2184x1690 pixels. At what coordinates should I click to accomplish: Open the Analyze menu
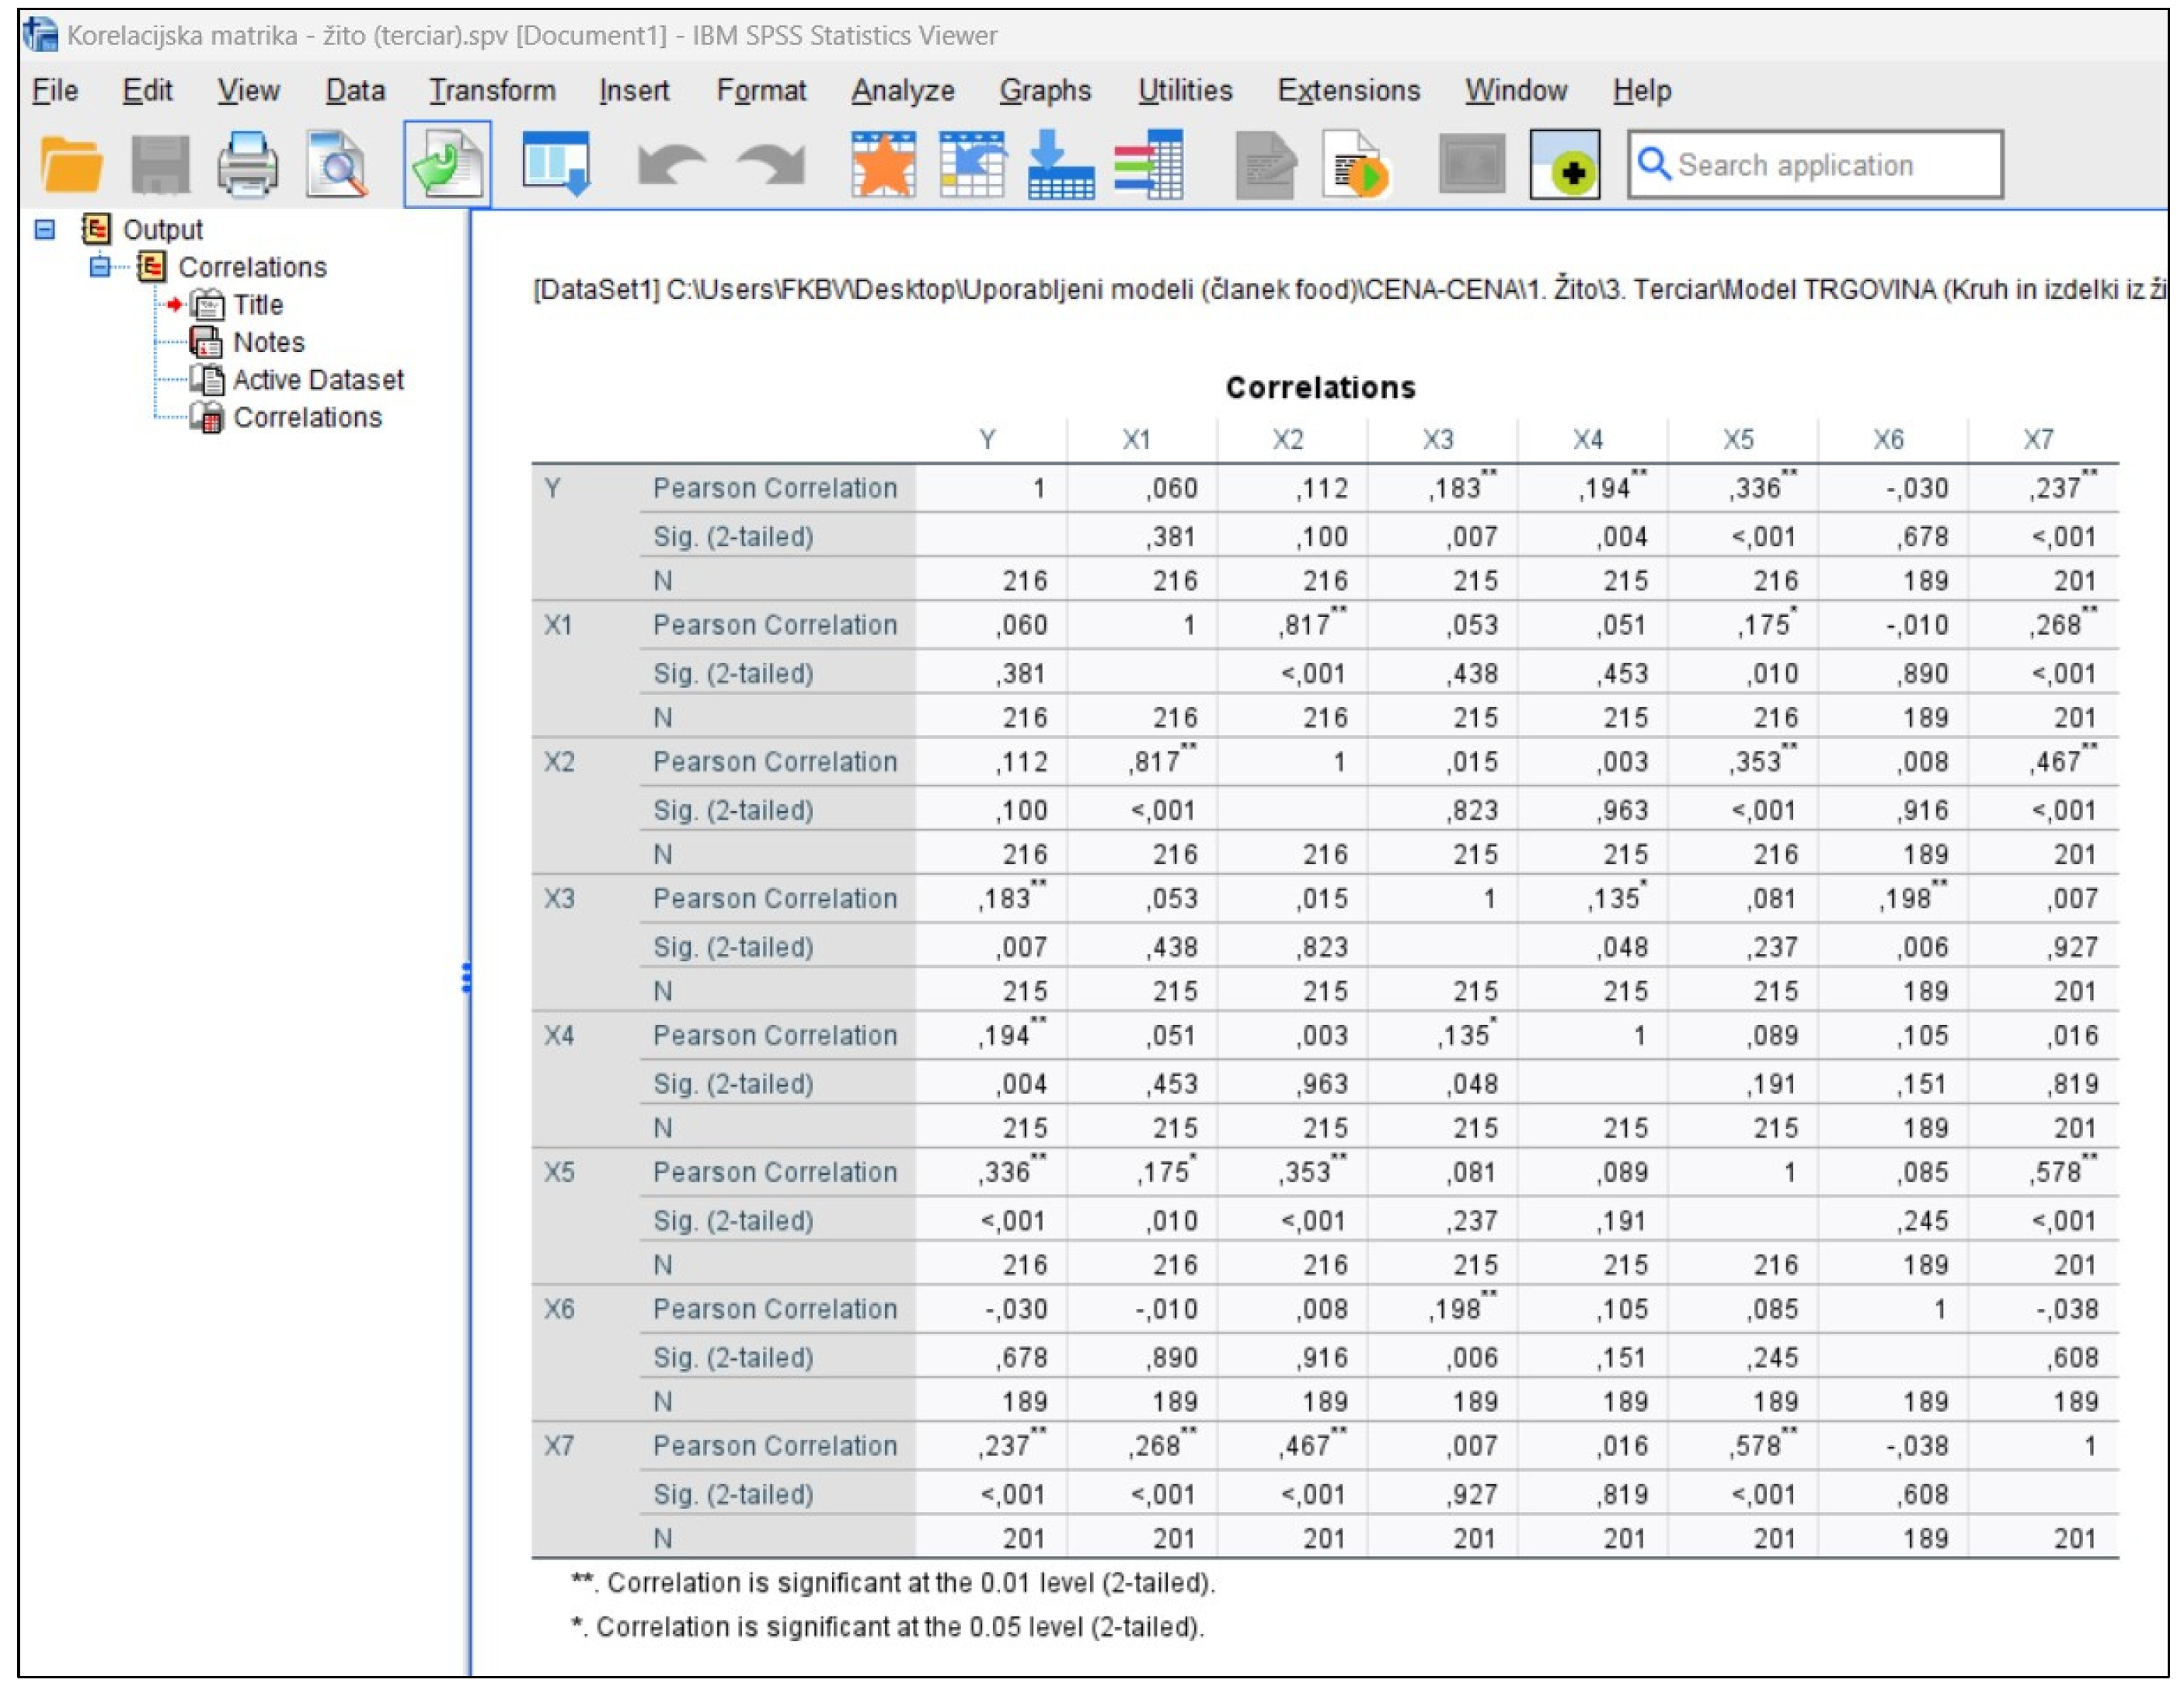tap(902, 91)
